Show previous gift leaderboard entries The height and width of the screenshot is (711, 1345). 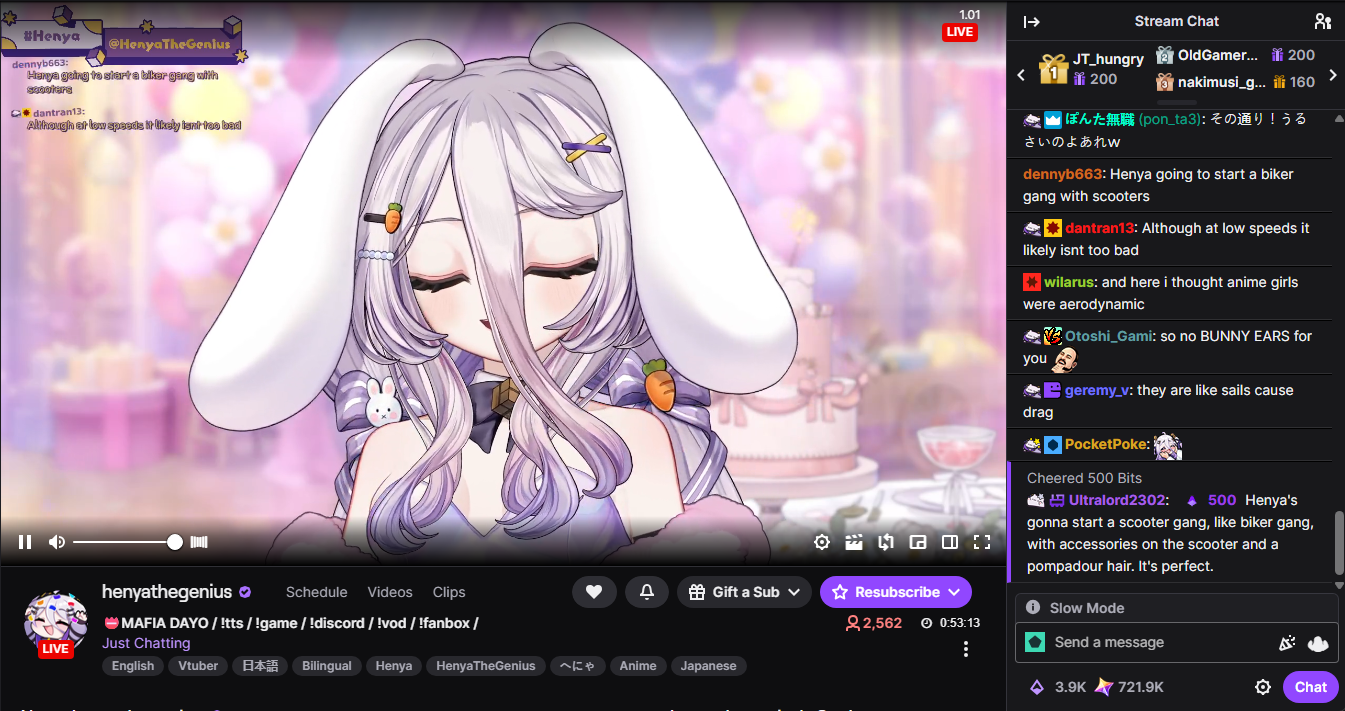(x=1021, y=75)
